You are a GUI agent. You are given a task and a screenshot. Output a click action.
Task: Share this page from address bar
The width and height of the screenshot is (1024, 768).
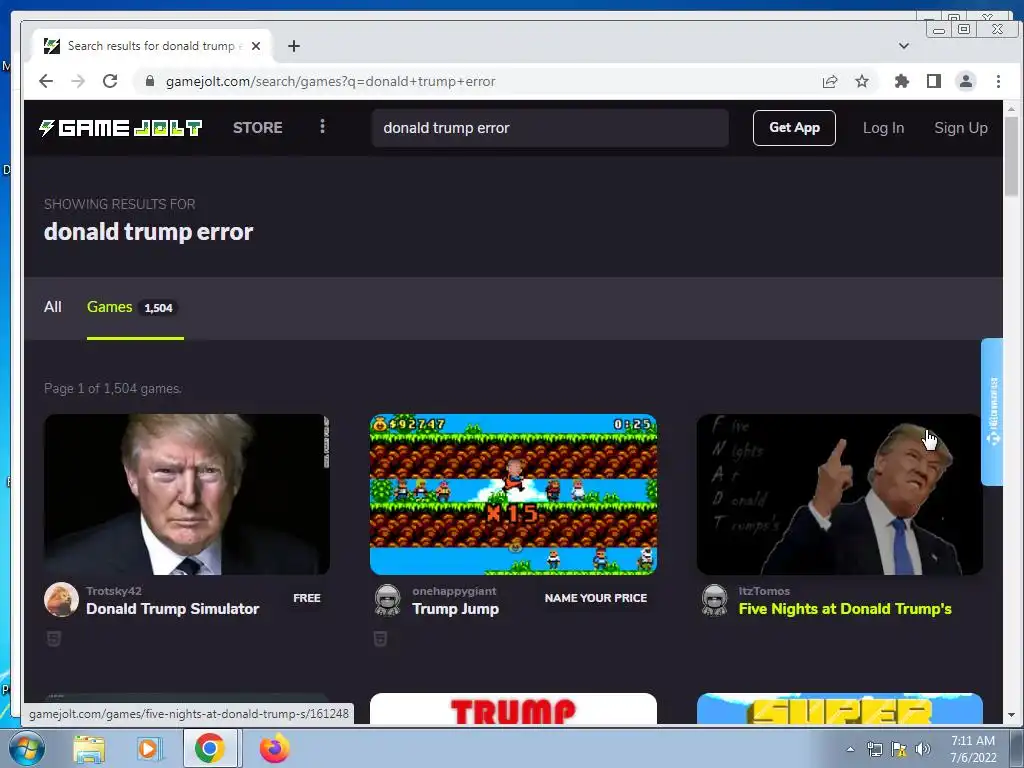[830, 81]
